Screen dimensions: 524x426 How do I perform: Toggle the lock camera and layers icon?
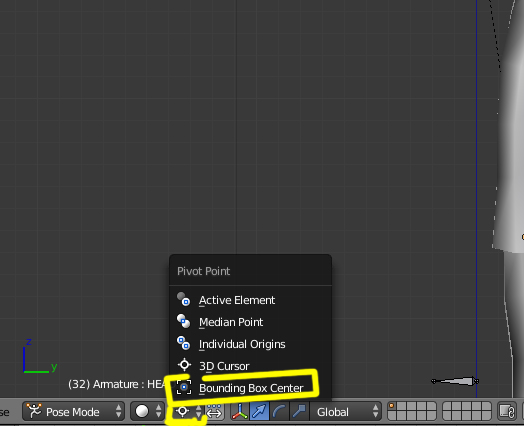[x=507, y=411]
